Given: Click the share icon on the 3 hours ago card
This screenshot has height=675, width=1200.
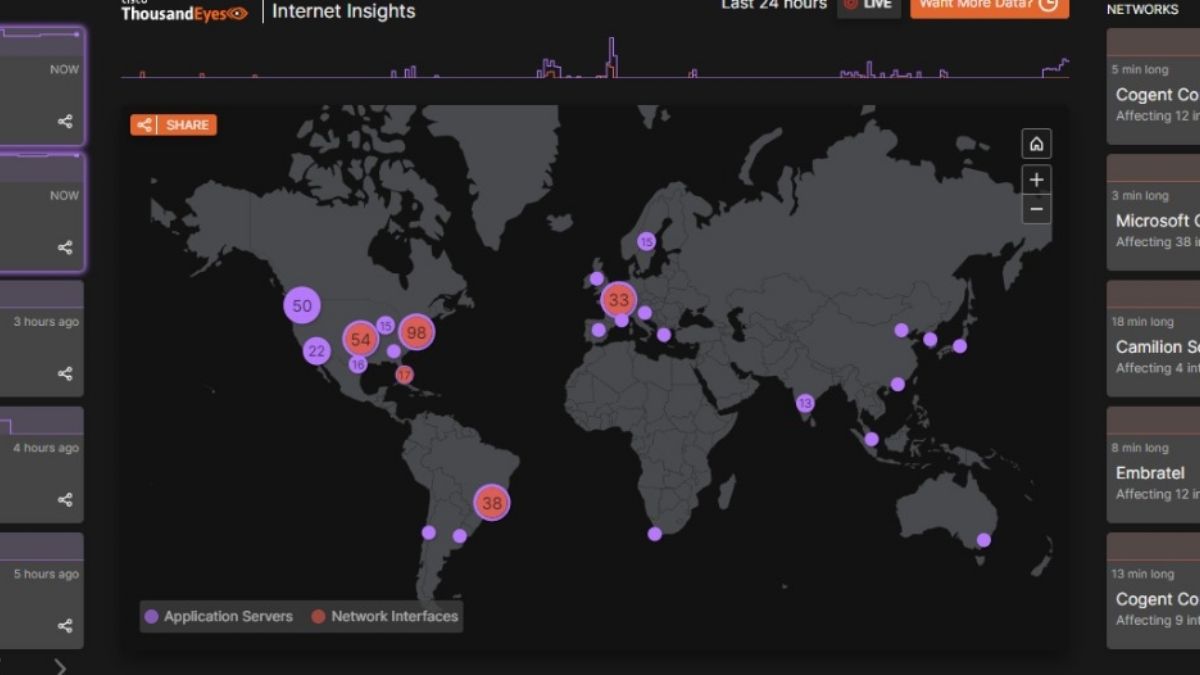Looking at the screenshot, I should click(65, 373).
